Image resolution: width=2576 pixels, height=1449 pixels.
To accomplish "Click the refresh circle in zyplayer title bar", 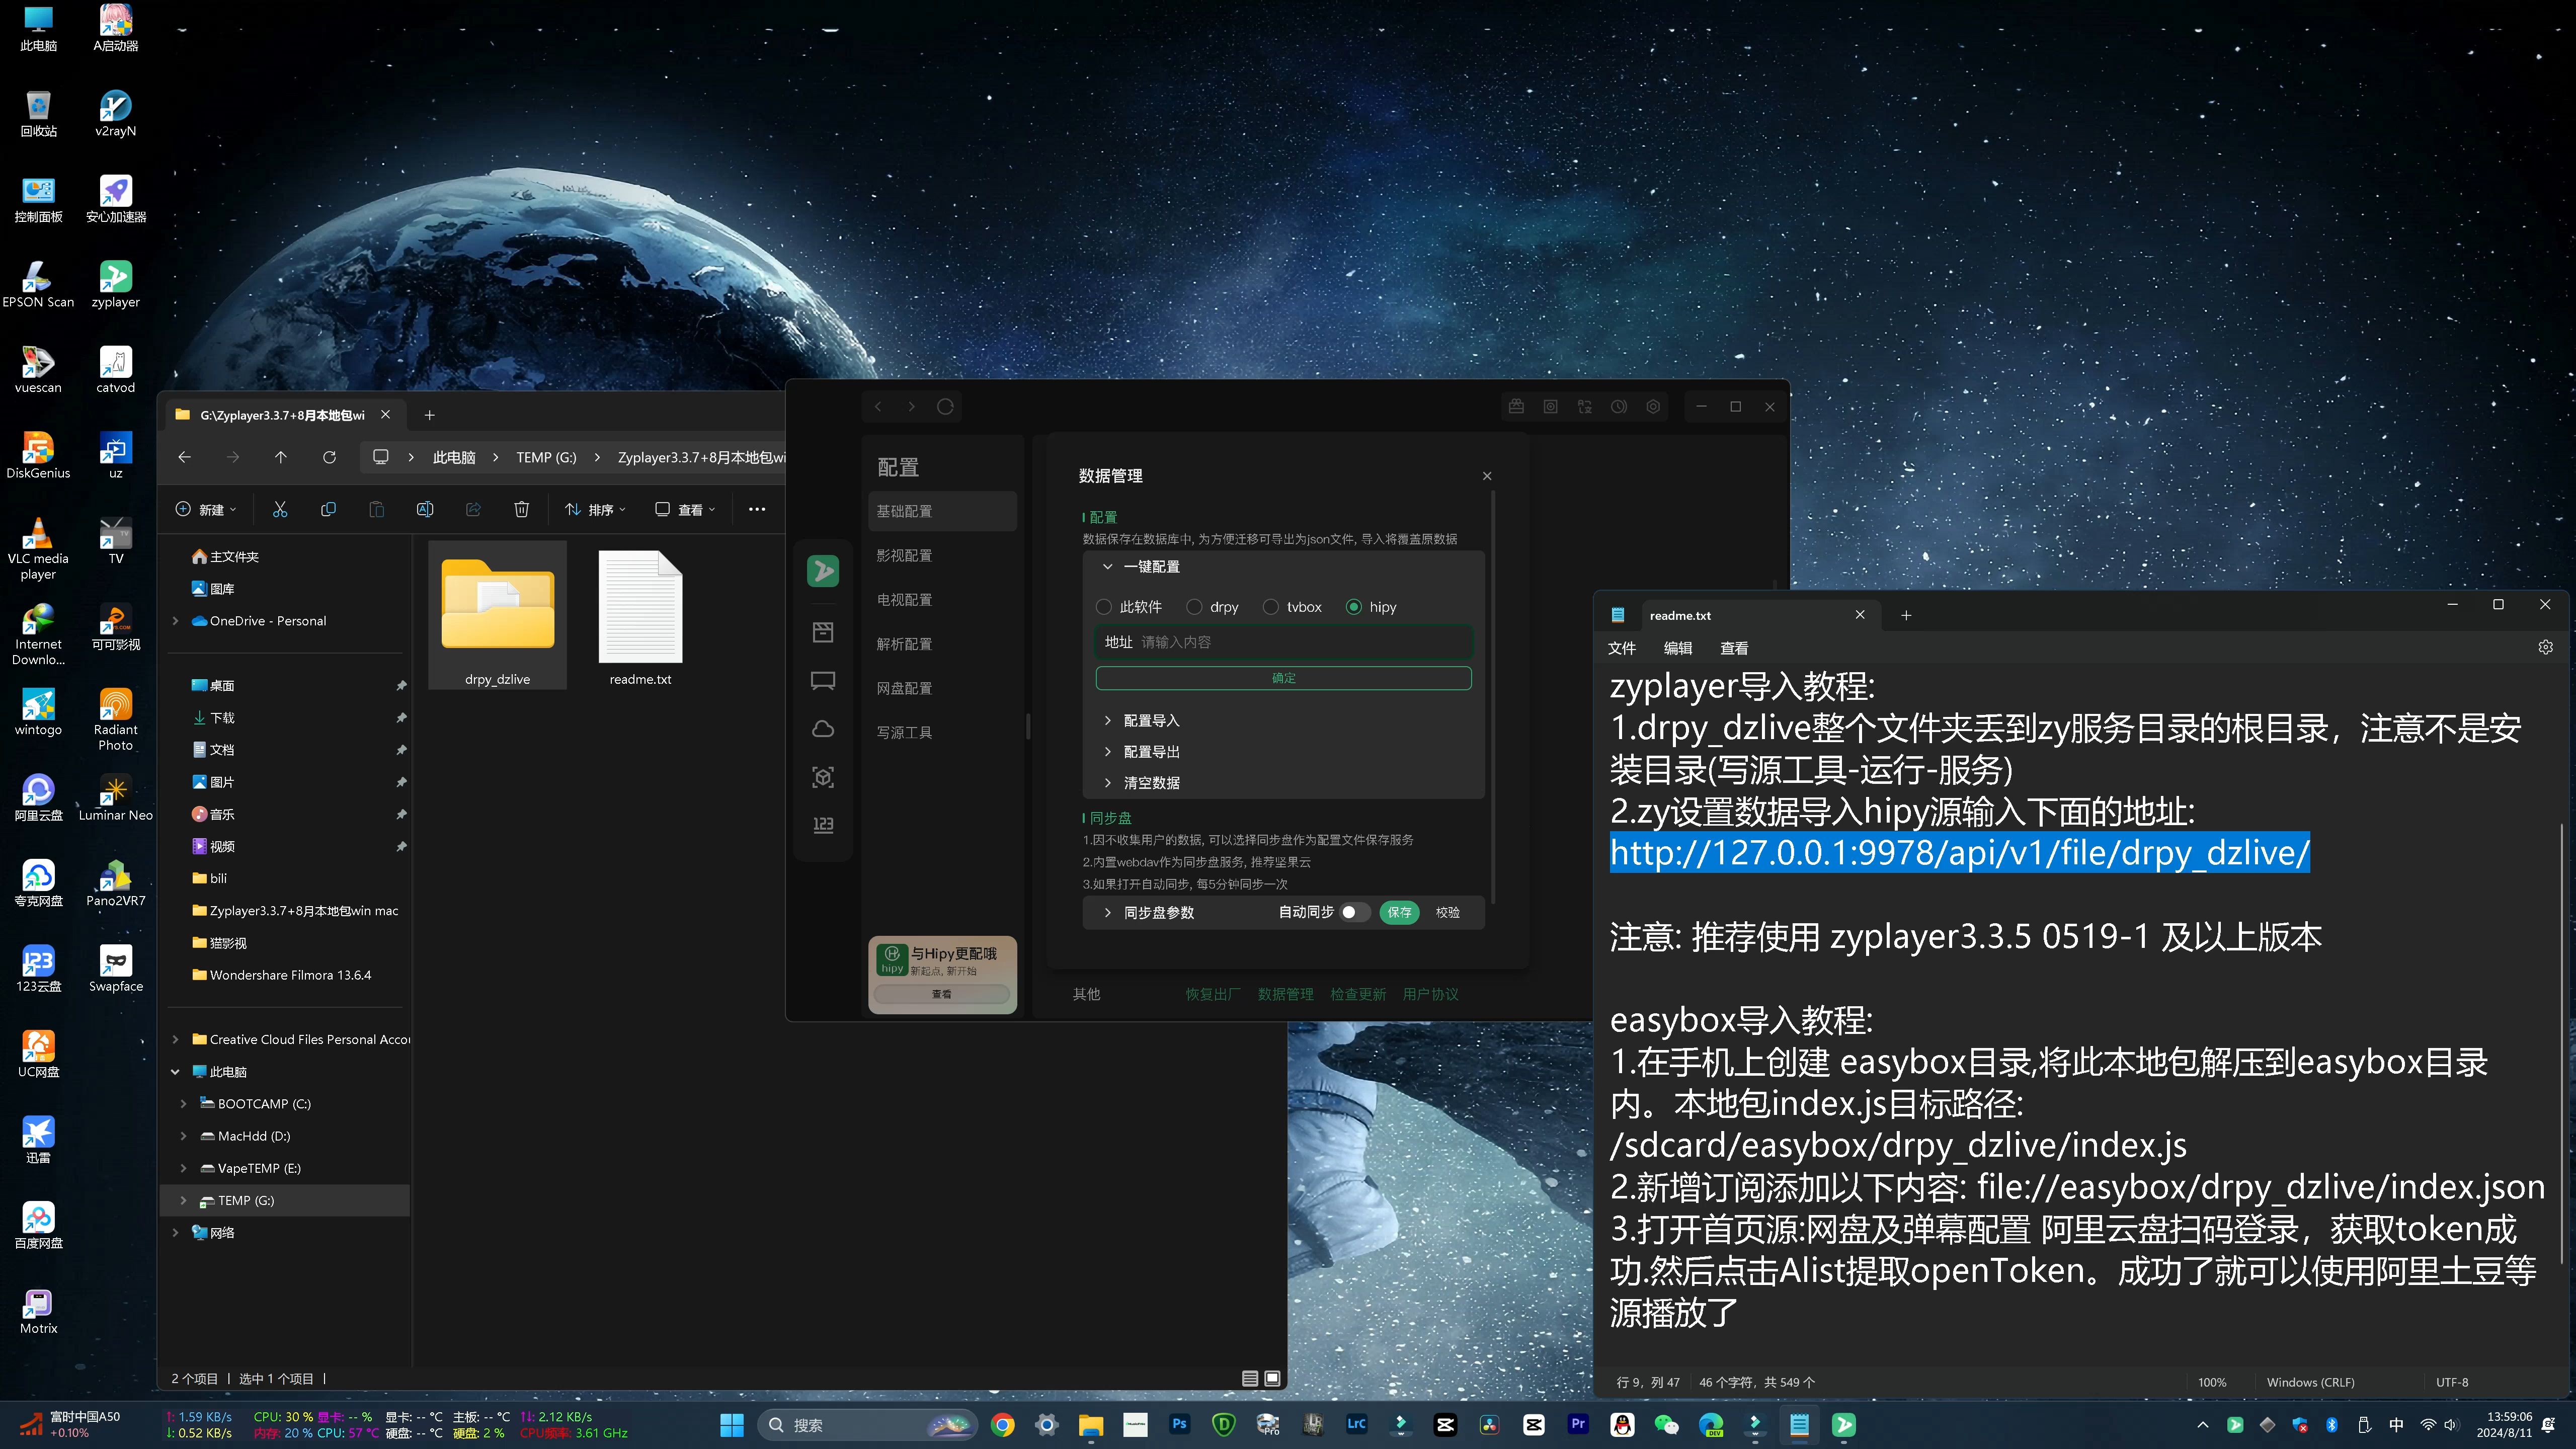I will tap(945, 407).
